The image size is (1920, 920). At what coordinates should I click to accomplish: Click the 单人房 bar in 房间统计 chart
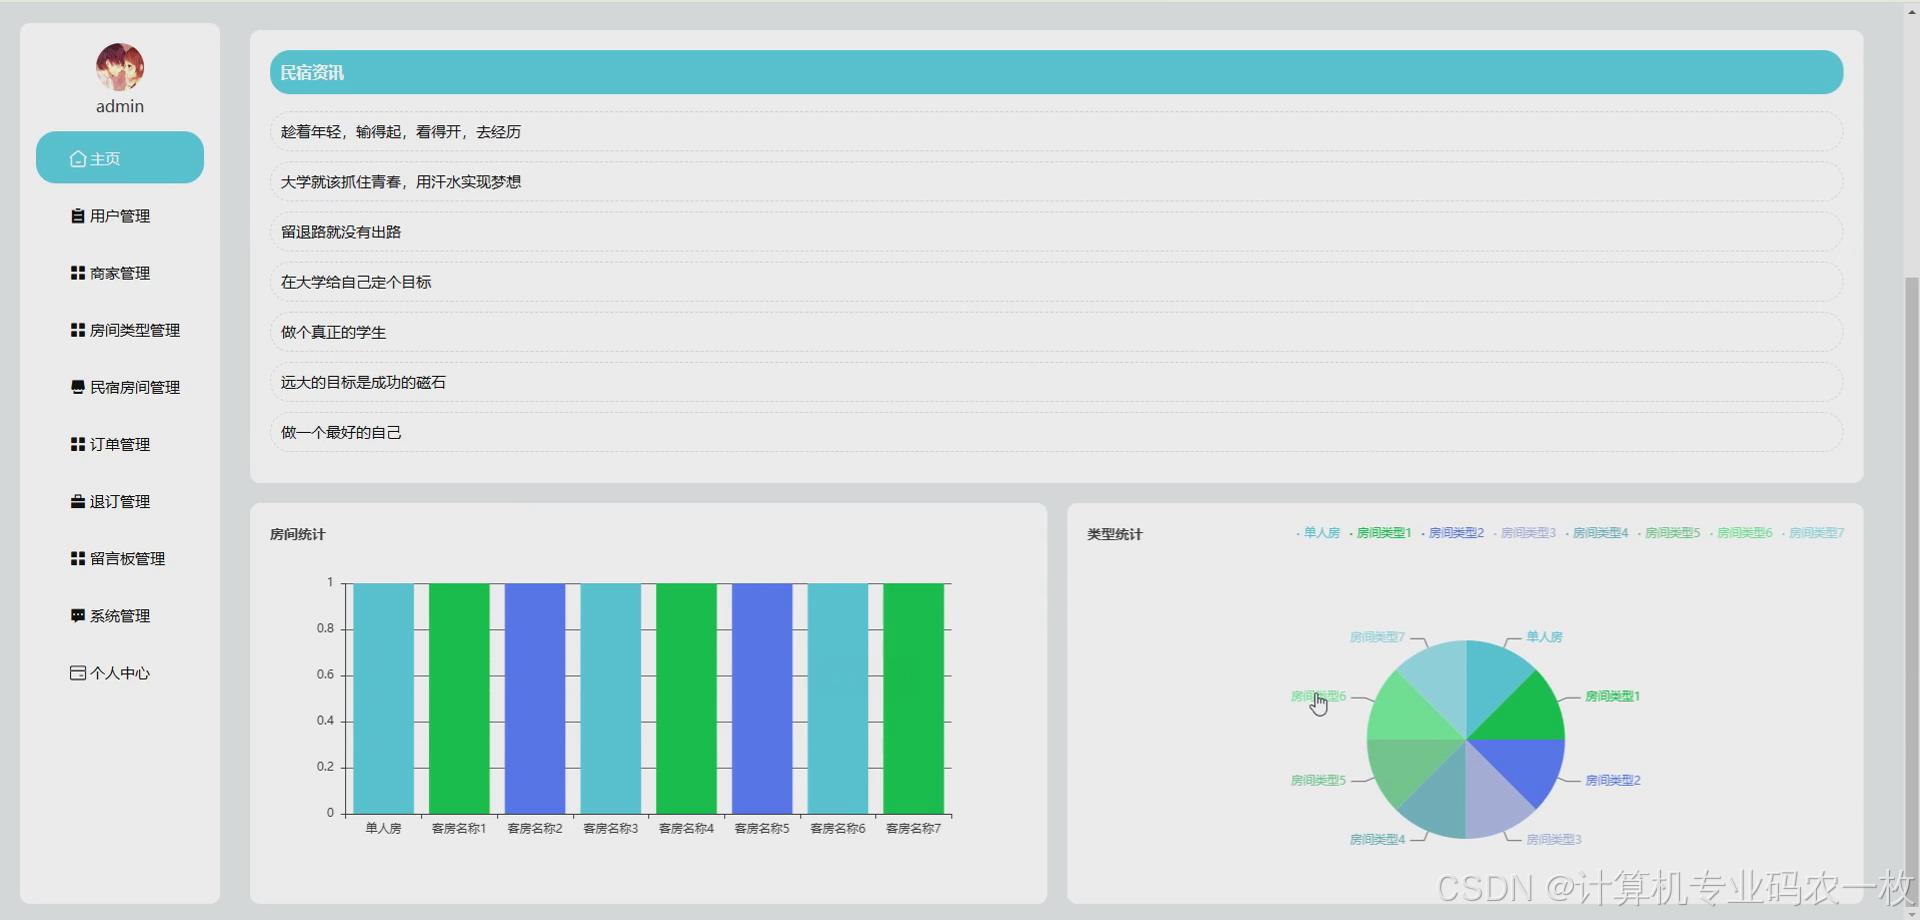coord(383,698)
